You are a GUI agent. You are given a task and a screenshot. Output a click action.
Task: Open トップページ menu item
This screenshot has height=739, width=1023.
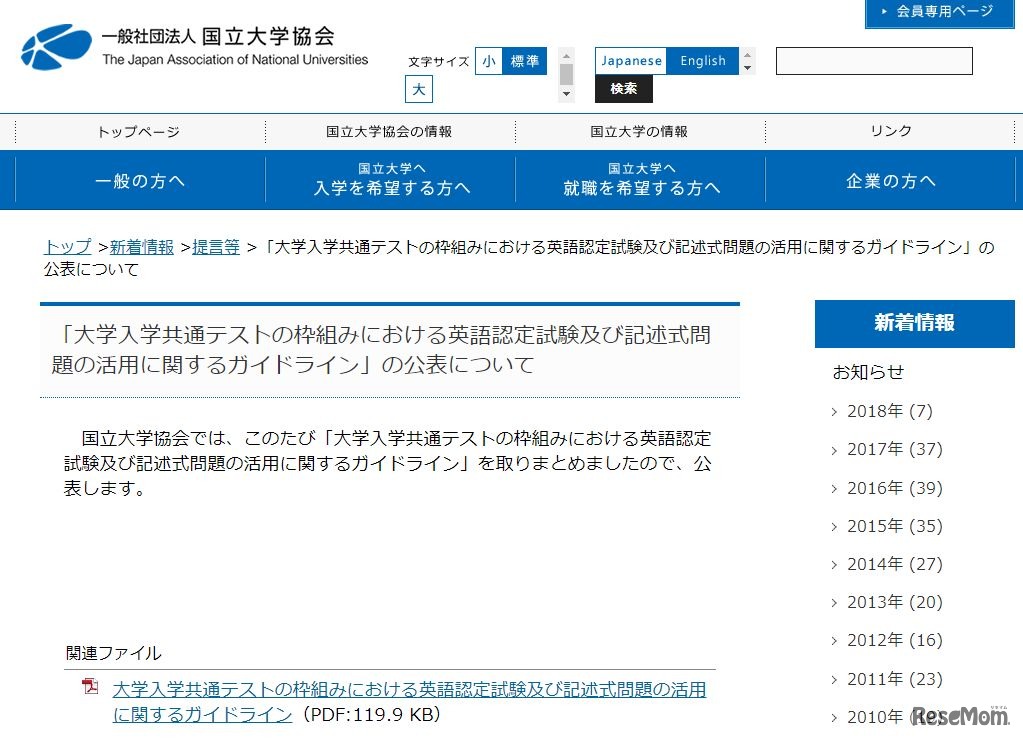pos(139,132)
